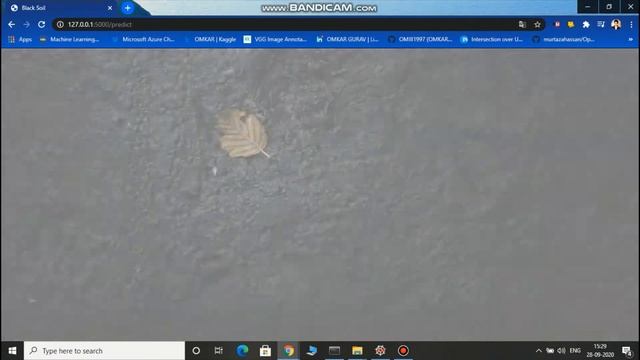Open the Microsoft Azure bookmark

coord(144,39)
